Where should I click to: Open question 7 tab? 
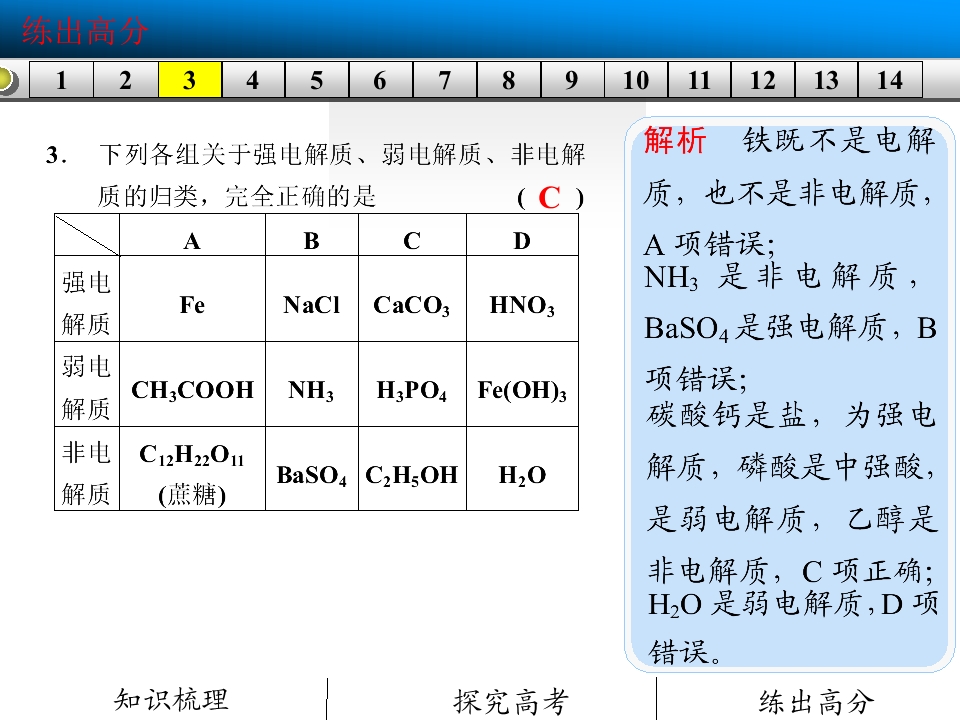pos(444,80)
